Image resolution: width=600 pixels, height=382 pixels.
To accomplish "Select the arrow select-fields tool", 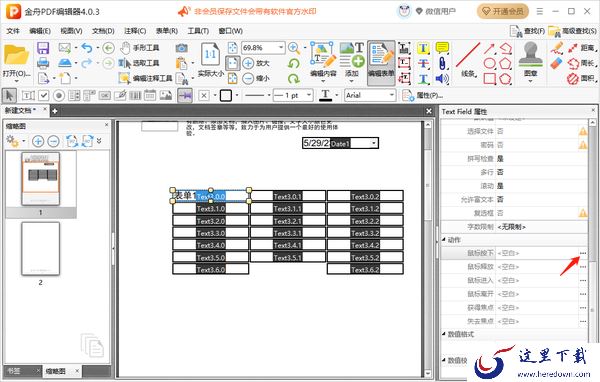I will click(x=10, y=95).
